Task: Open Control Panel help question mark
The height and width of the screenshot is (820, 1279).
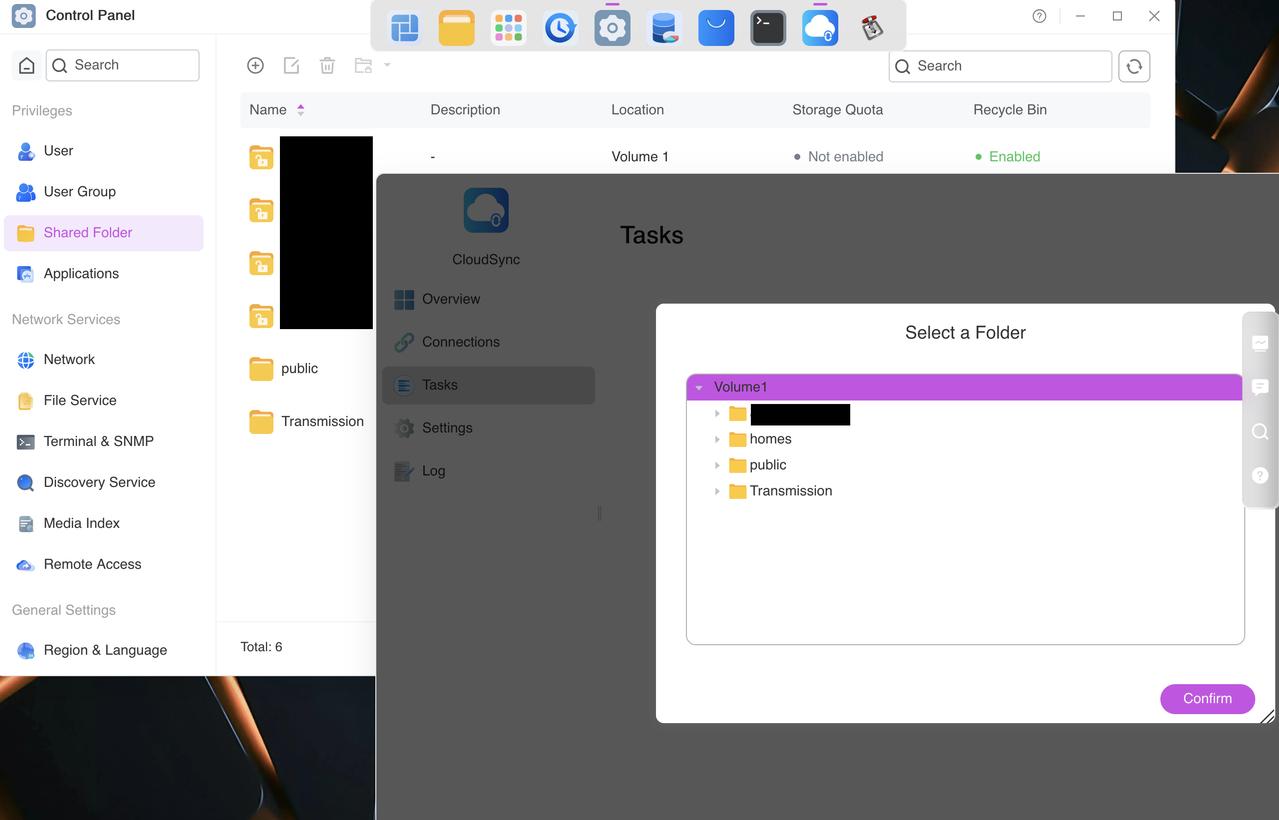Action: click(x=1040, y=16)
